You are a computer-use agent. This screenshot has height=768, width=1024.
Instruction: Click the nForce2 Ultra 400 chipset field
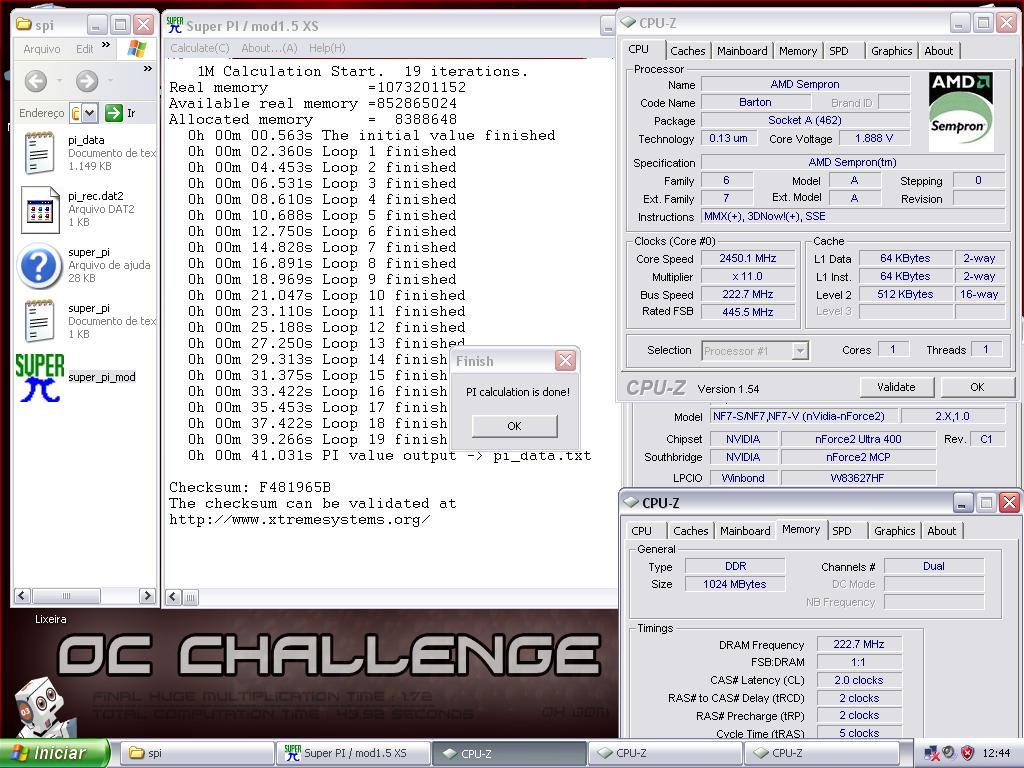pyautogui.click(x=858, y=439)
